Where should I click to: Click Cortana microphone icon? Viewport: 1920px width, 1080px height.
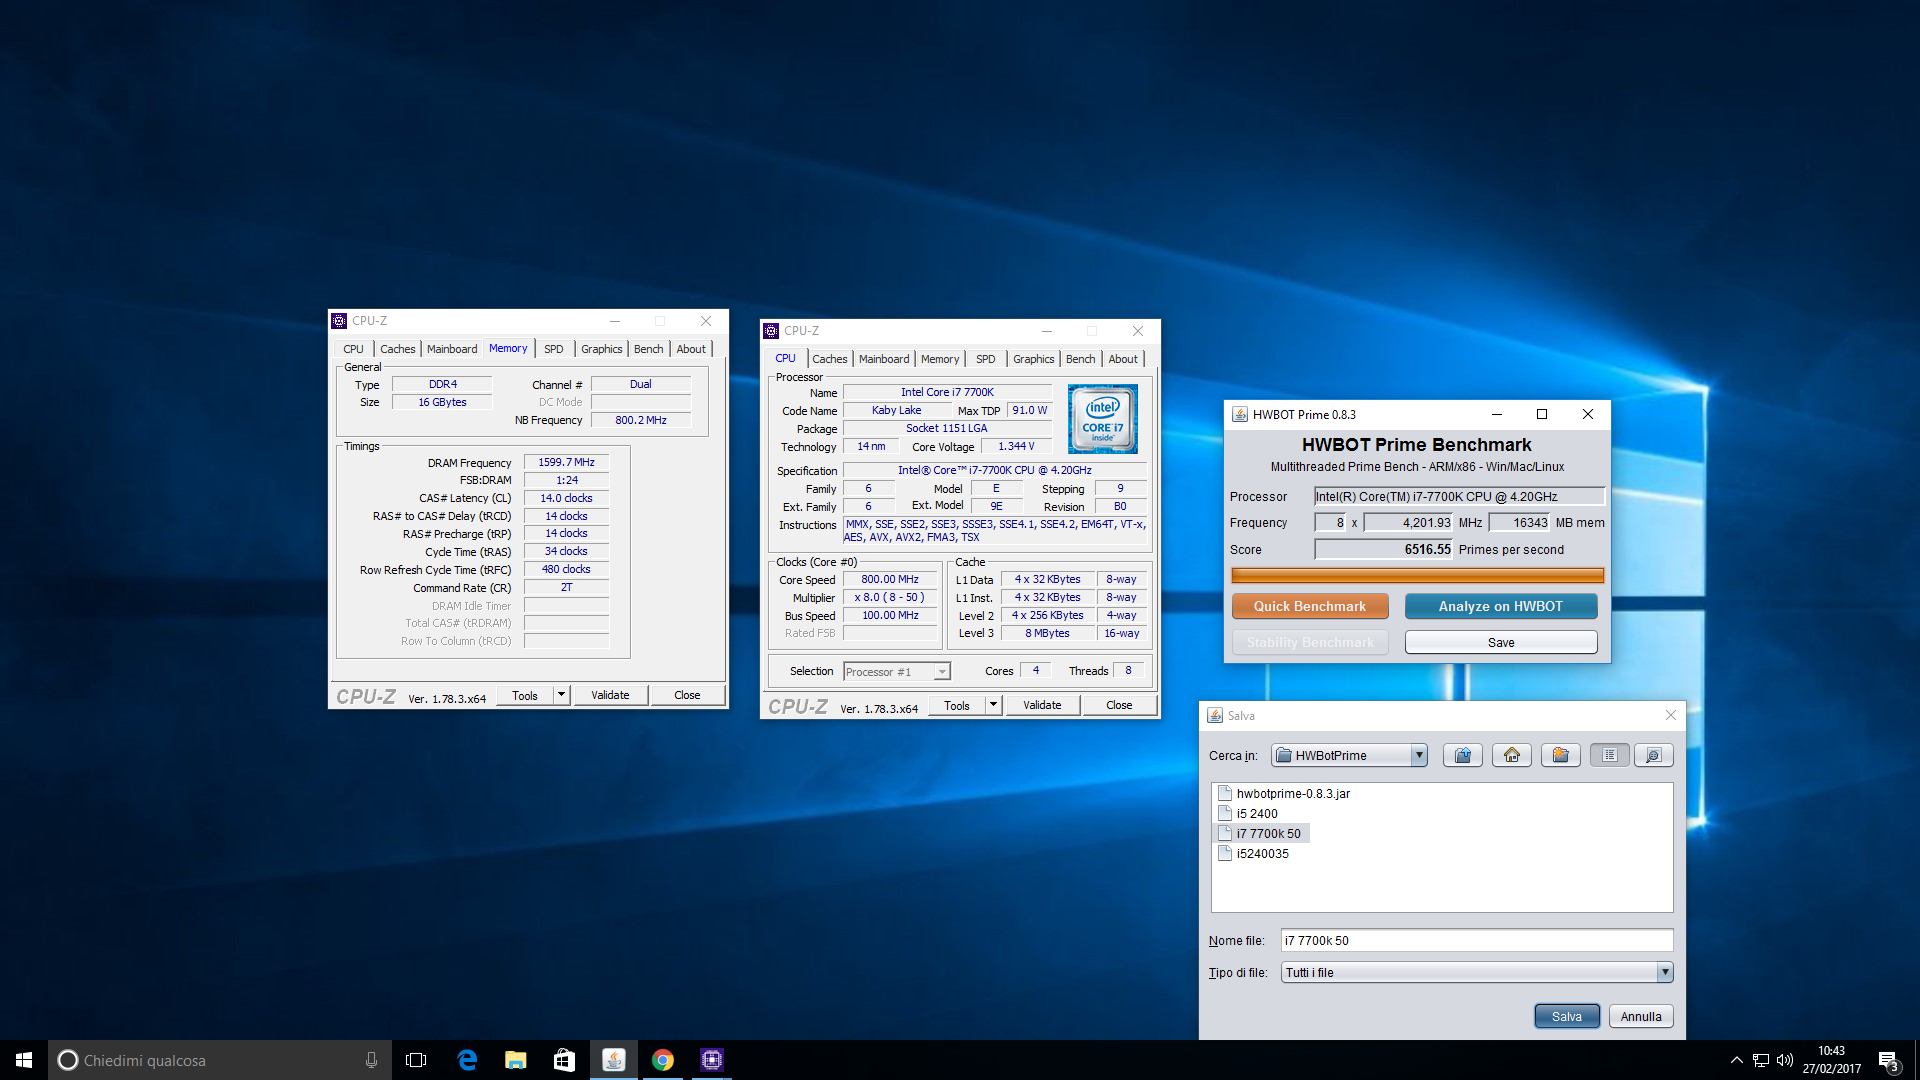[x=371, y=1060]
